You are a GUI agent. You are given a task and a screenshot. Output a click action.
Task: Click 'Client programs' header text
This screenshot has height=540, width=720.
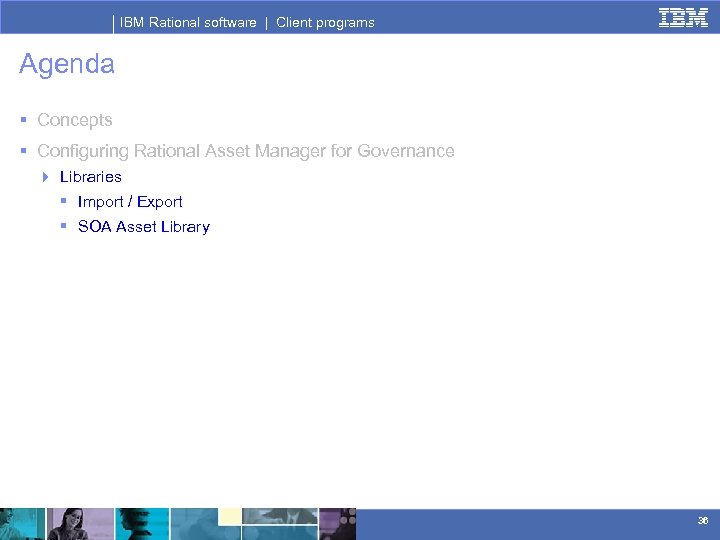point(325,22)
